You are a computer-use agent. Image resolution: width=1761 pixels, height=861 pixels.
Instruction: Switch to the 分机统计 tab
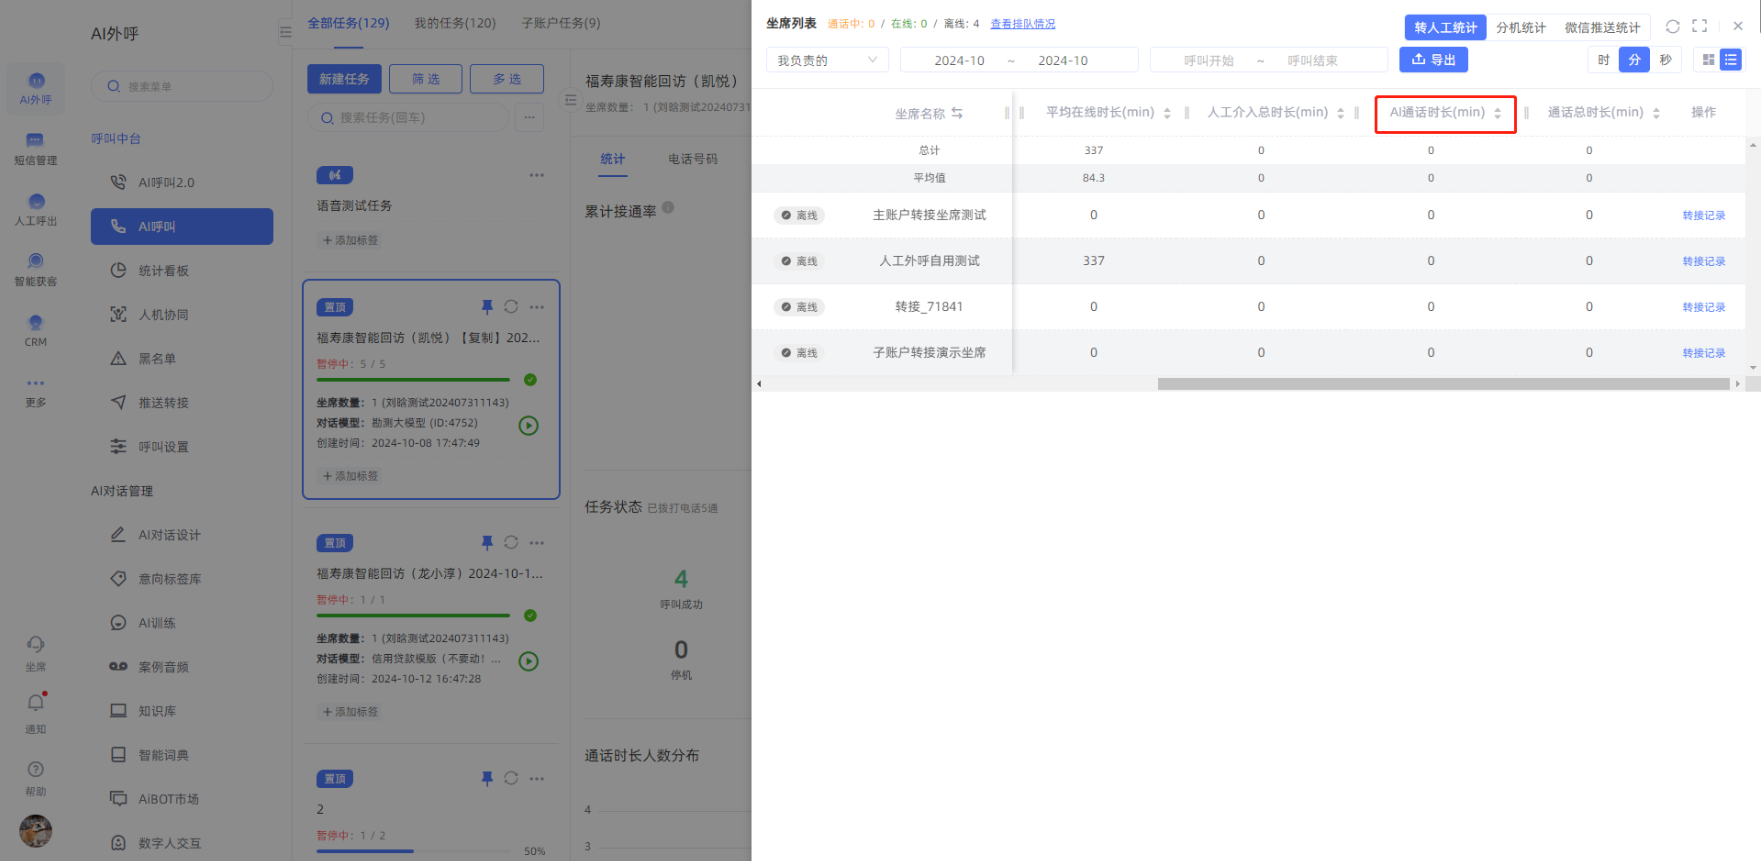coord(1520,28)
